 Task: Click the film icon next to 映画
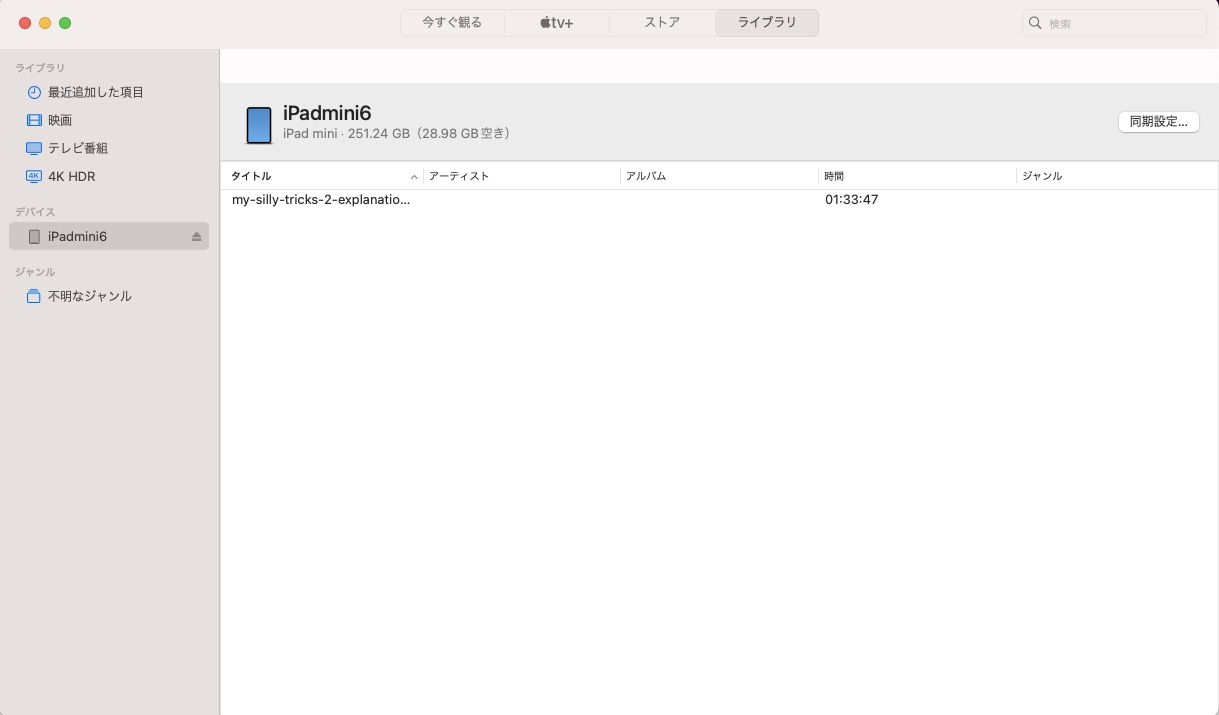tap(34, 120)
